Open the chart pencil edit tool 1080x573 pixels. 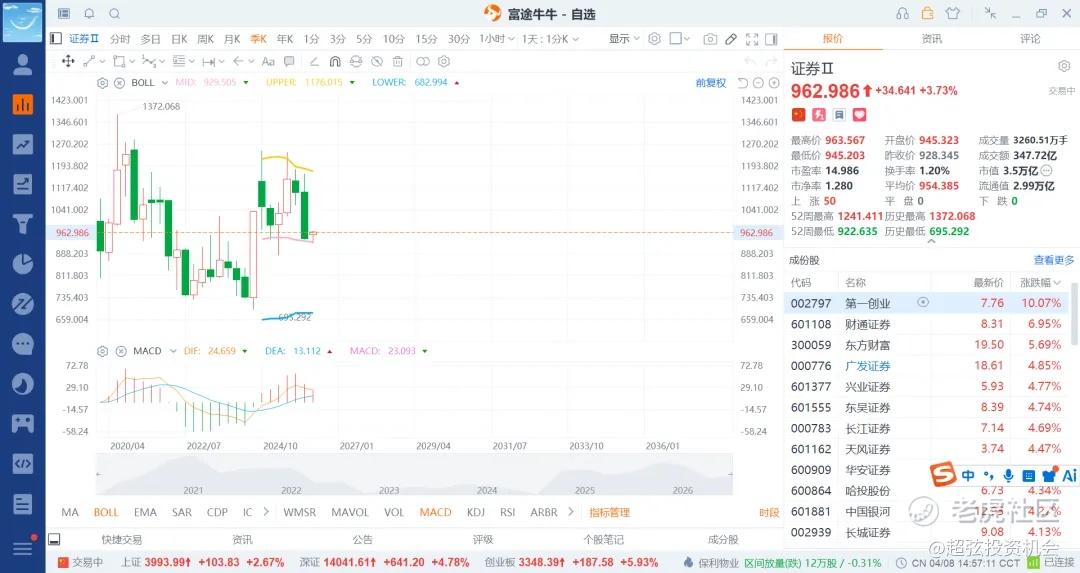tap(731, 39)
